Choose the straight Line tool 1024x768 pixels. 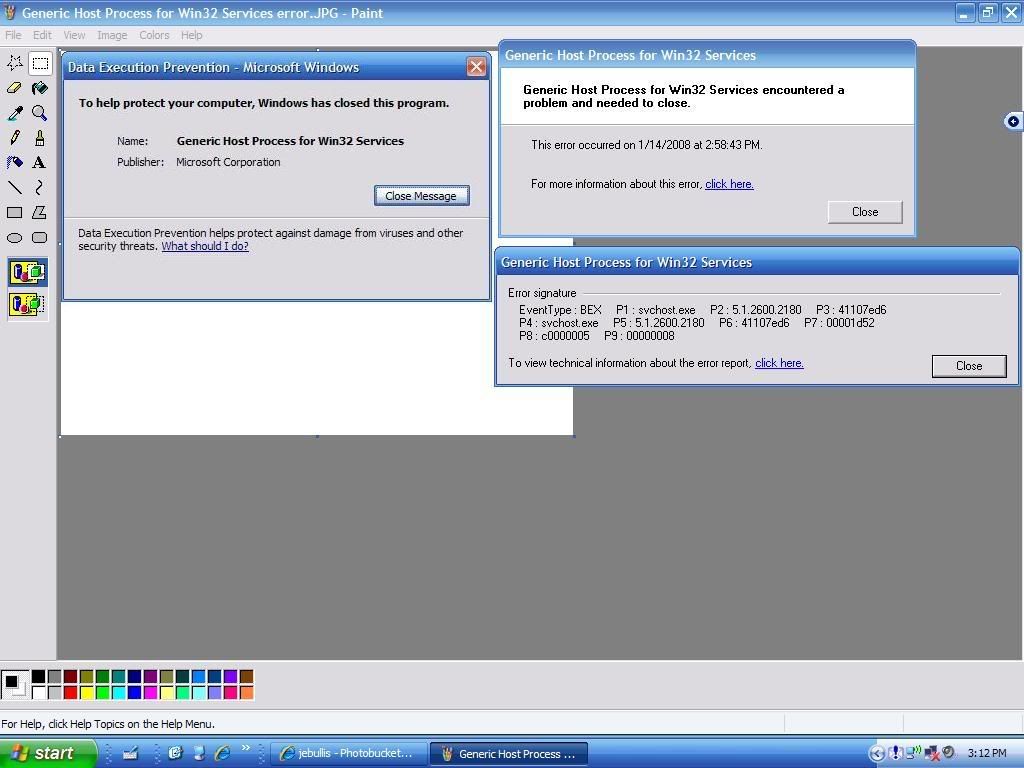tap(14, 188)
